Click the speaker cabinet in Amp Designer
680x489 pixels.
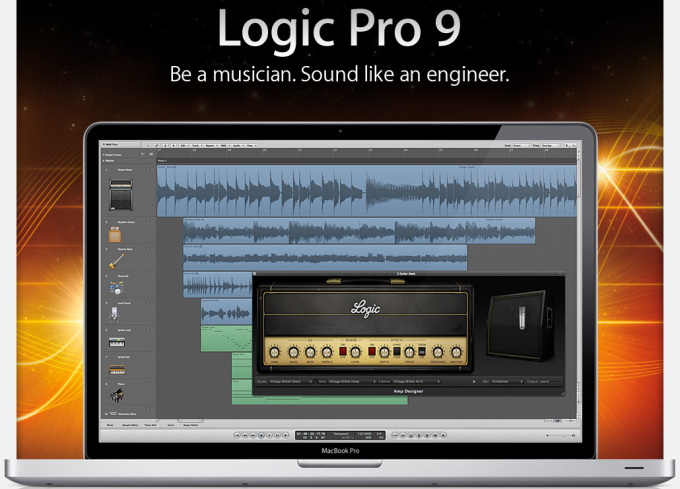tap(520, 325)
